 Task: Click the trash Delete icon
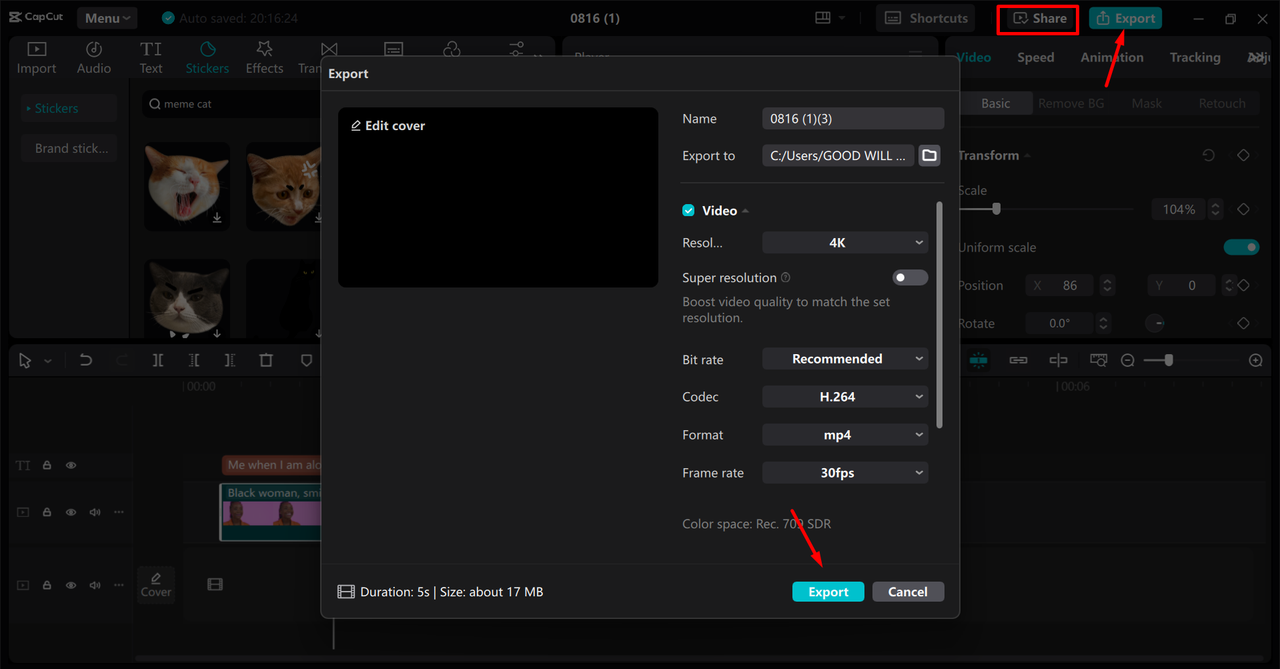266,360
